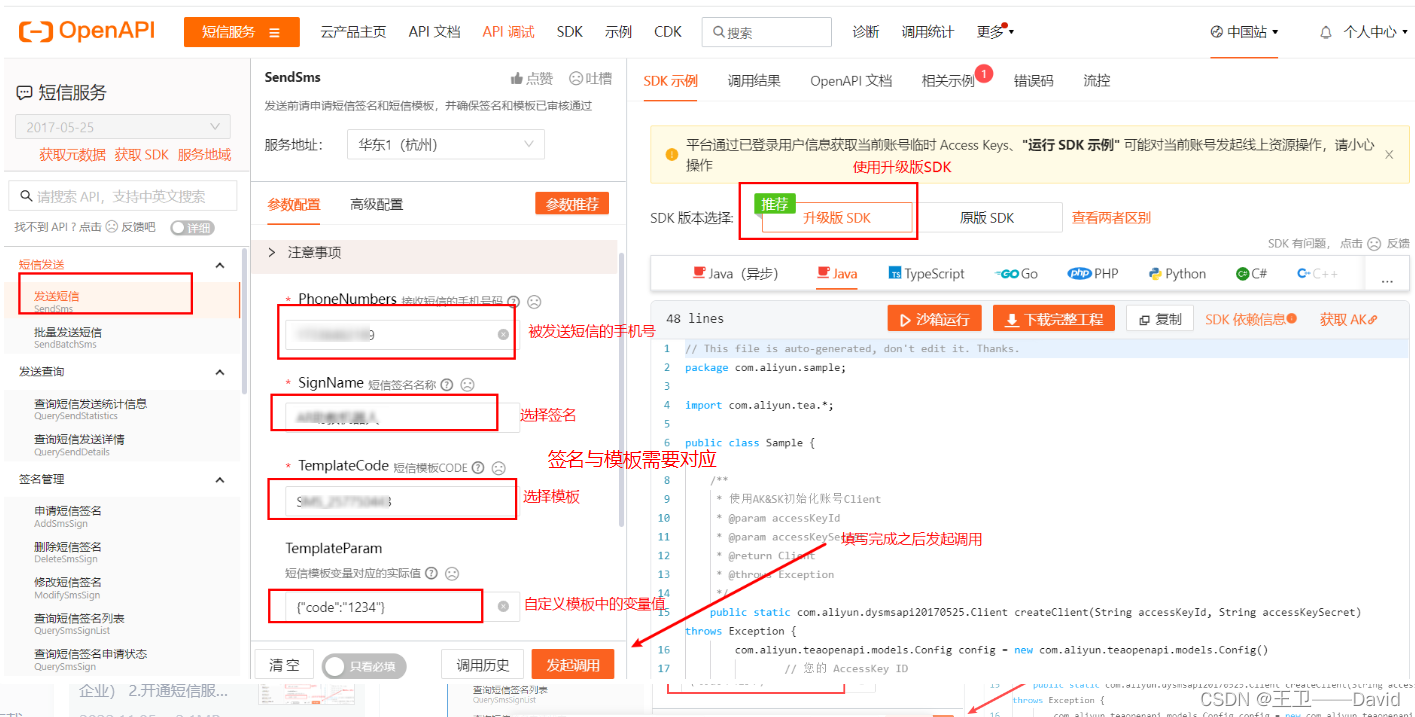Screen dimensions: 1415x717
Task: Switch to the SDK 示例 tab
Action: click(x=670, y=81)
